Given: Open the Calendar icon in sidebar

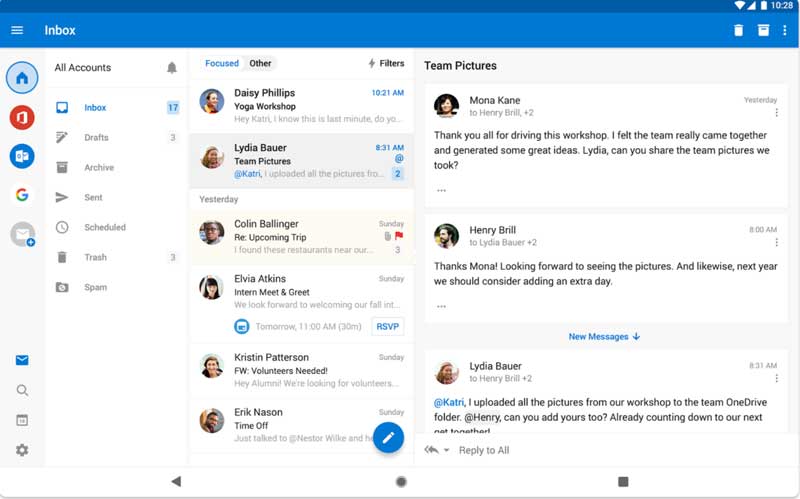Looking at the screenshot, I should [22, 420].
